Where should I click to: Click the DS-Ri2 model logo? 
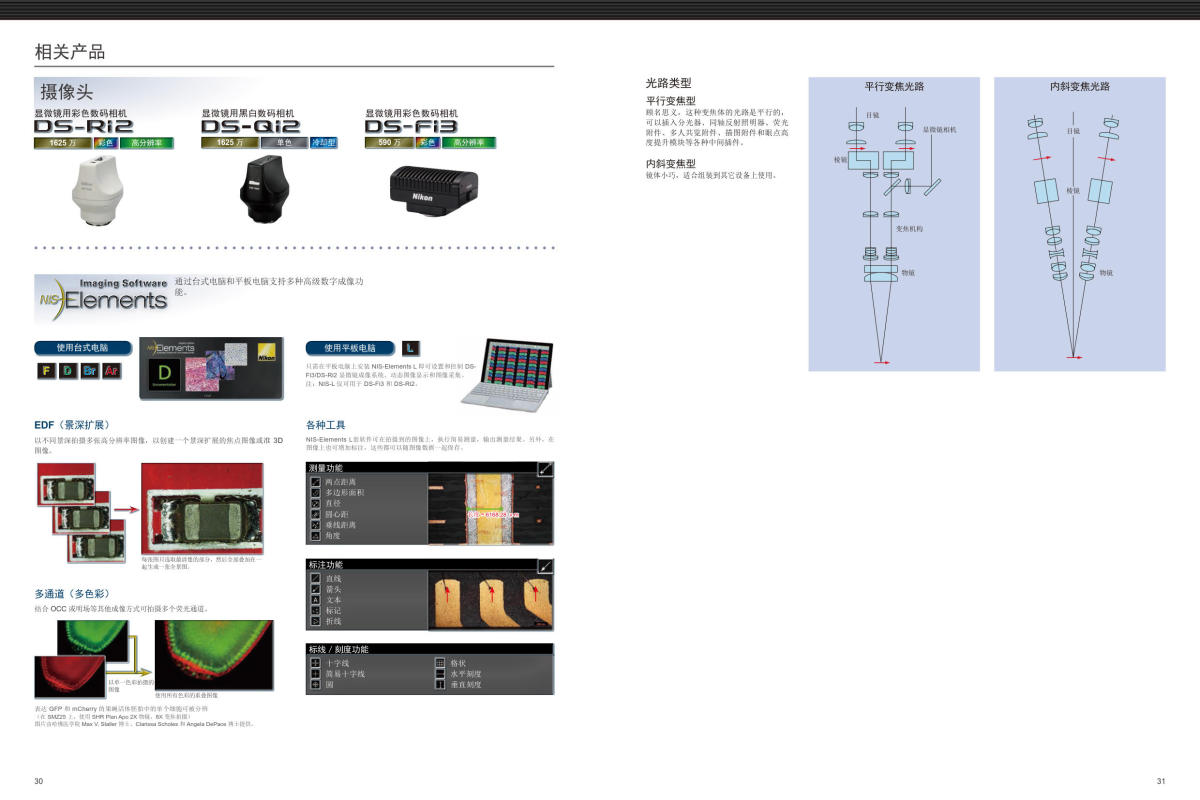coord(83,127)
